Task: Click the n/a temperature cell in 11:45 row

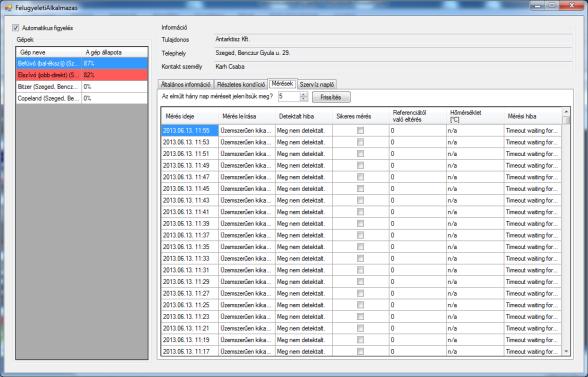Action: (x=475, y=189)
